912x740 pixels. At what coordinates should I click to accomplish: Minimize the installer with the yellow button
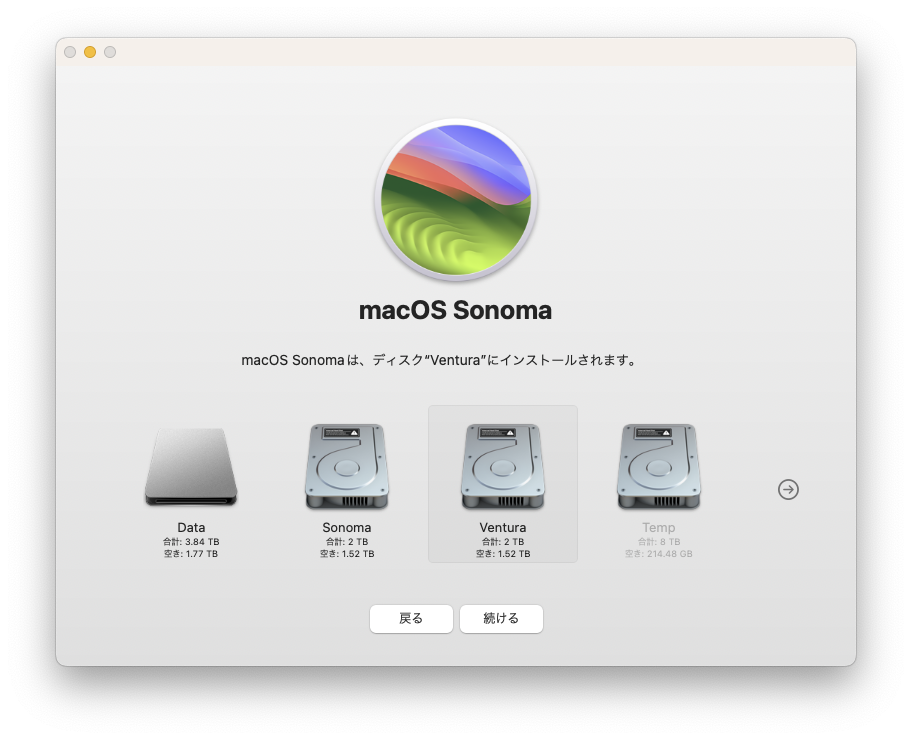(90, 52)
